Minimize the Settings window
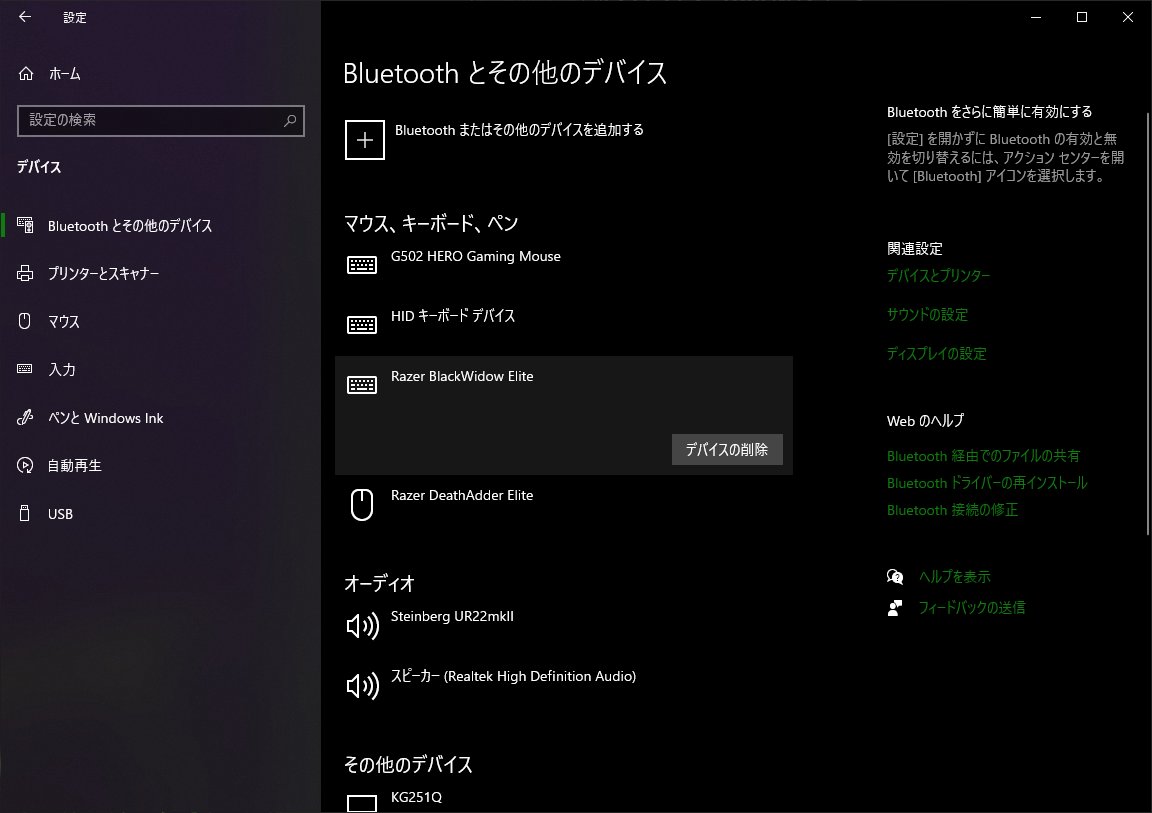Image resolution: width=1152 pixels, height=813 pixels. pyautogui.click(x=1036, y=17)
